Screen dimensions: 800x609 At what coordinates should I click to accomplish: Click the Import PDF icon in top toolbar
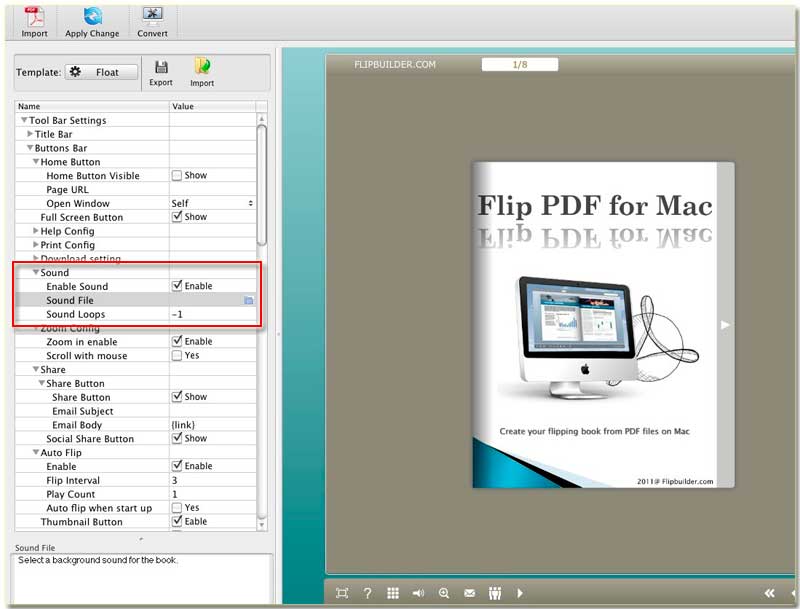[34, 17]
